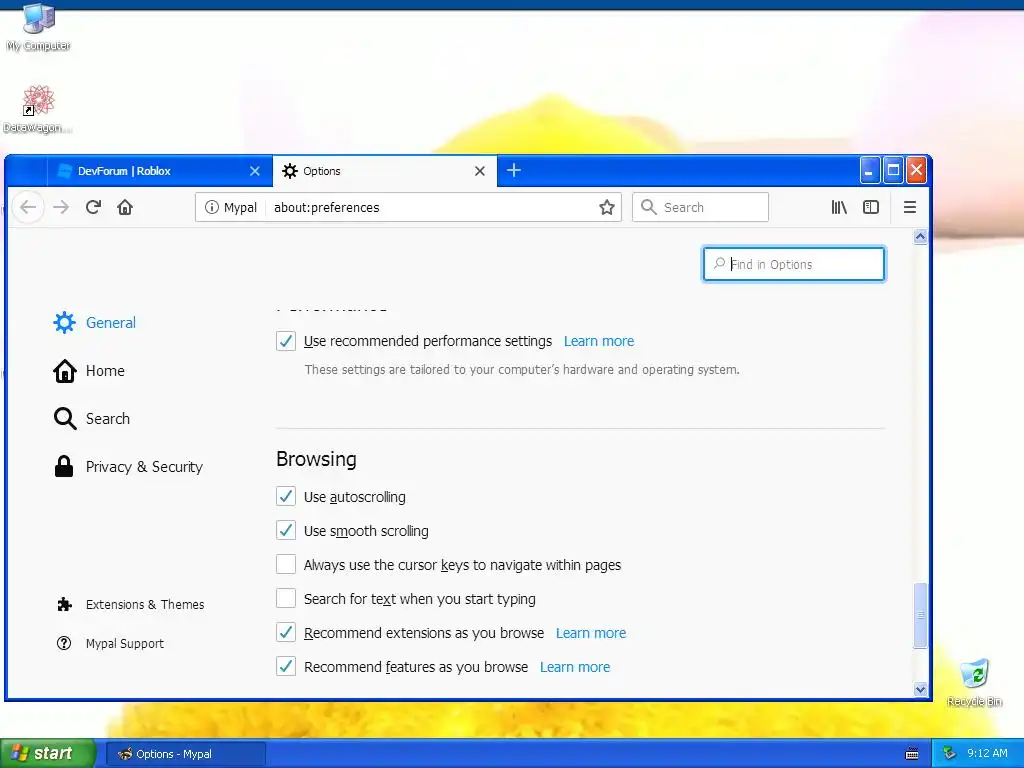The image size is (1024, 768).
Task: Toggle Use smooth scrolling checkbox
Action: [x=286, y=530]
